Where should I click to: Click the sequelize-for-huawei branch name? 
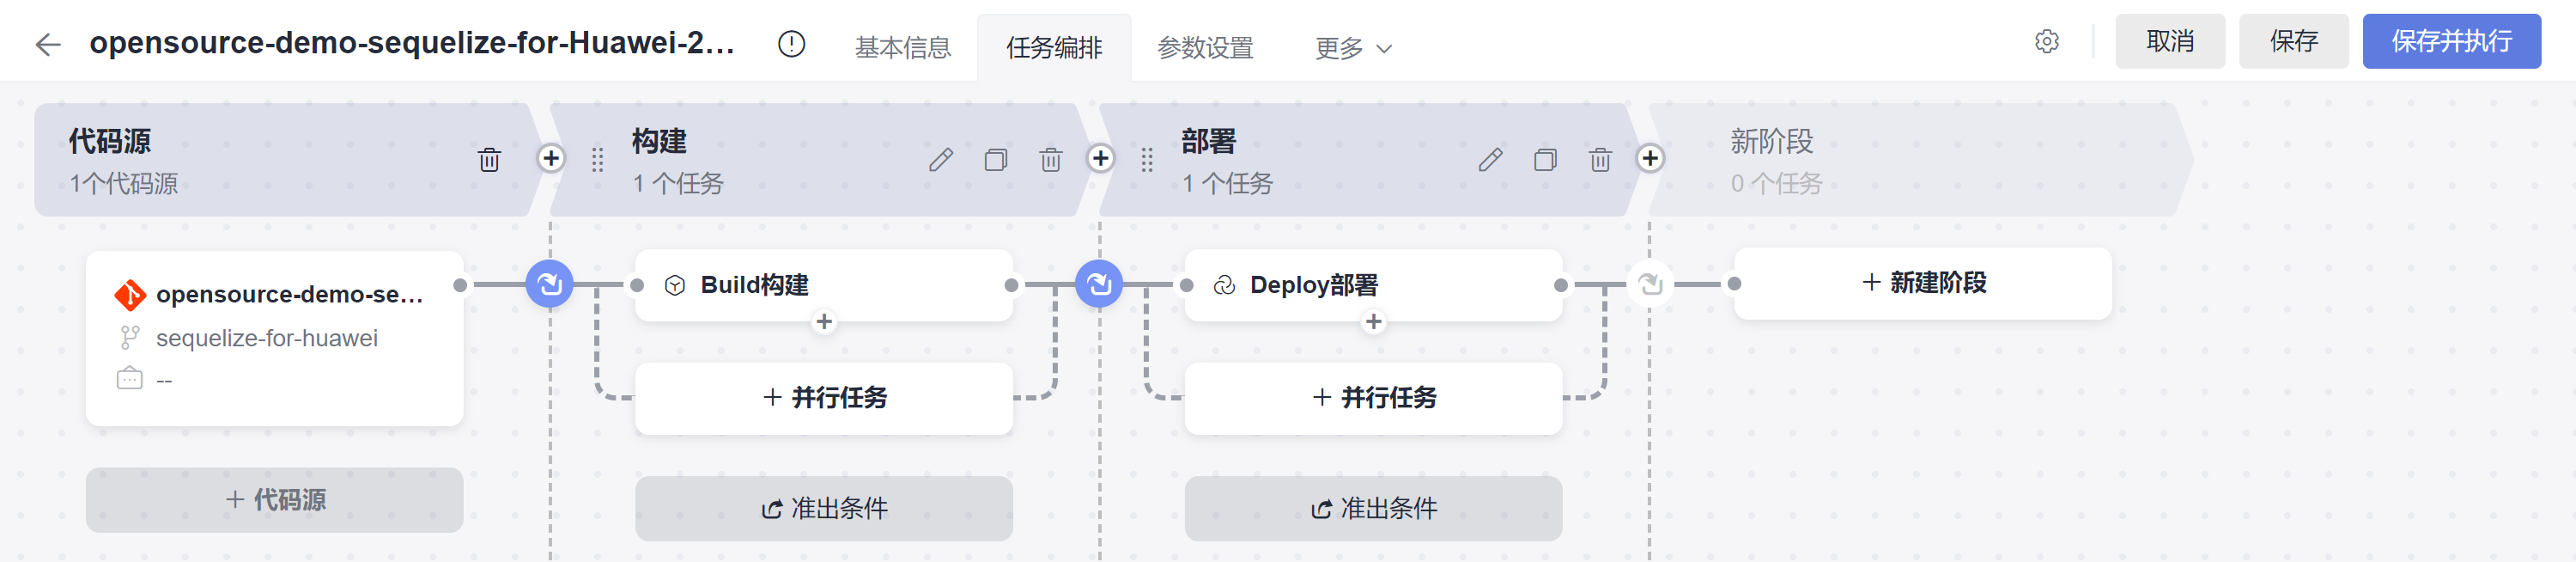pyautogui.click(x=267, y=338)
